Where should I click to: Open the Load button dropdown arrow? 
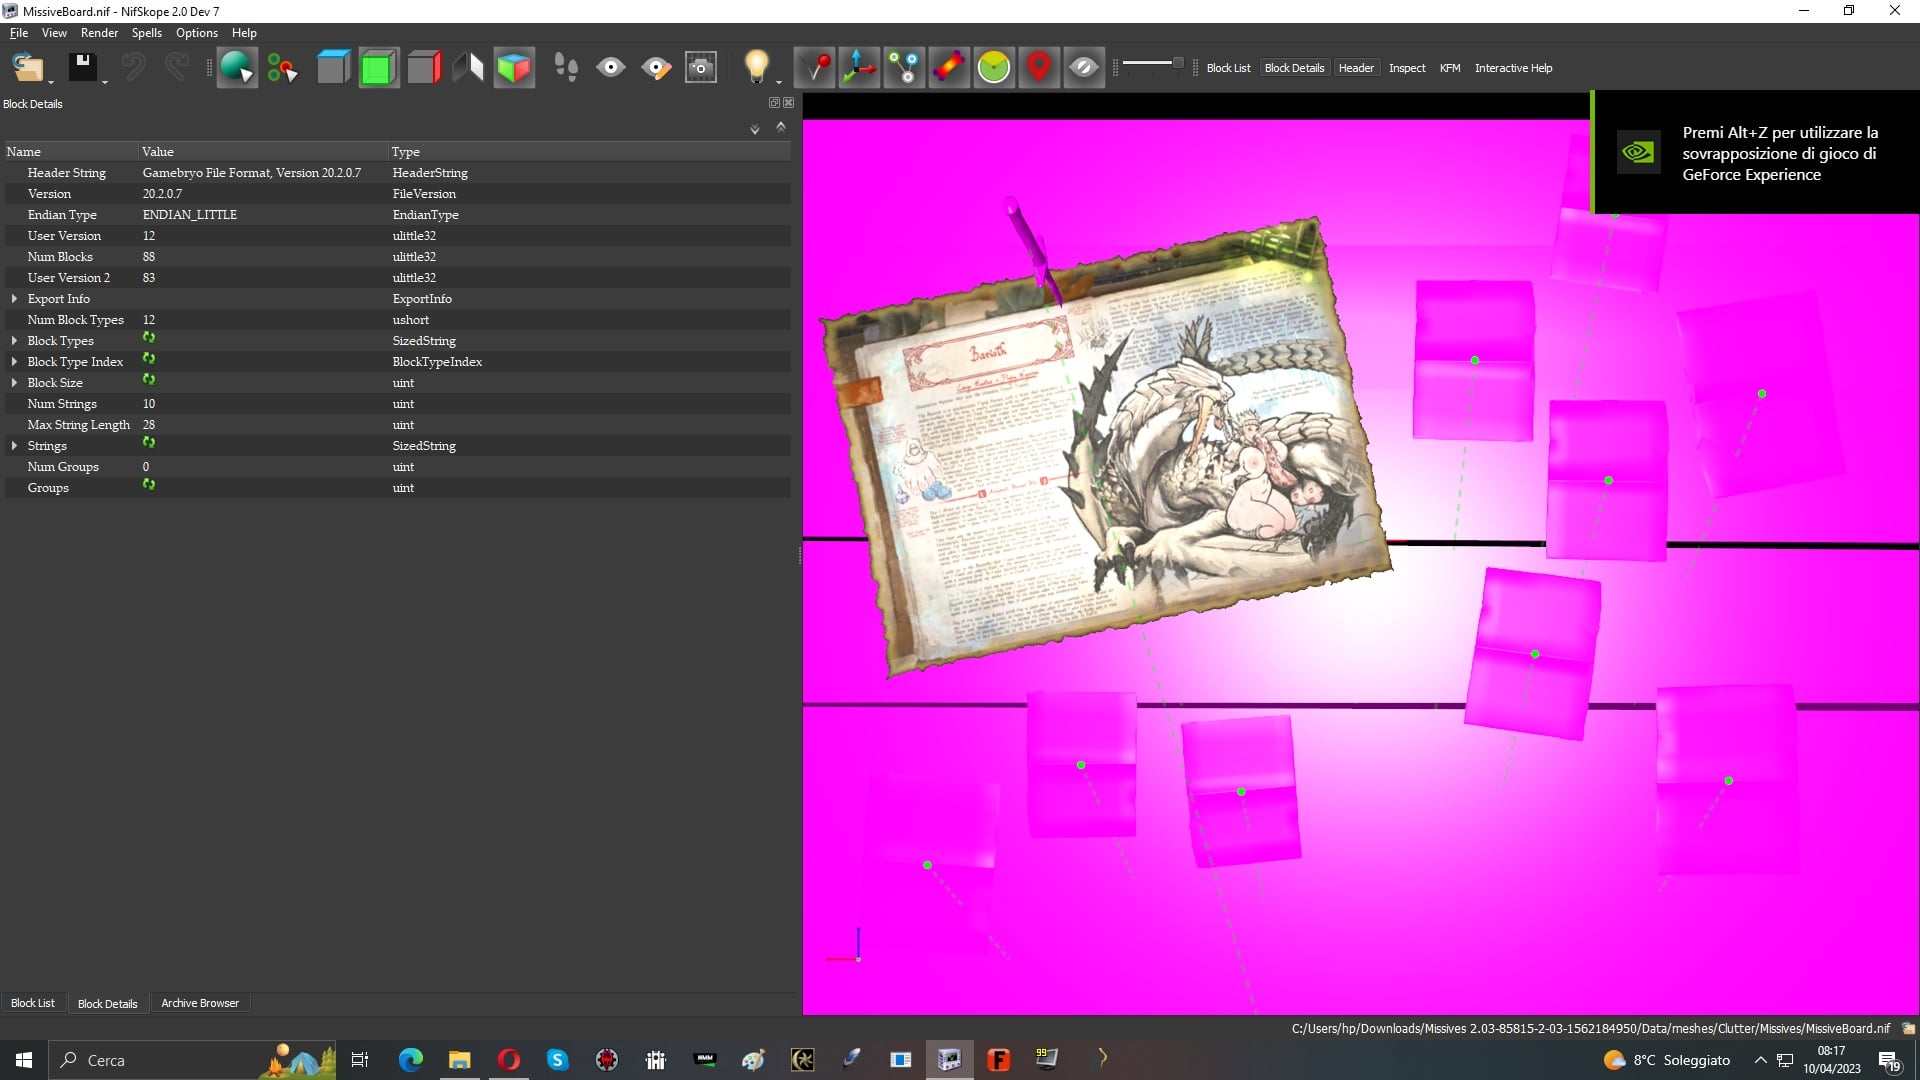click(x=51, y=82)
